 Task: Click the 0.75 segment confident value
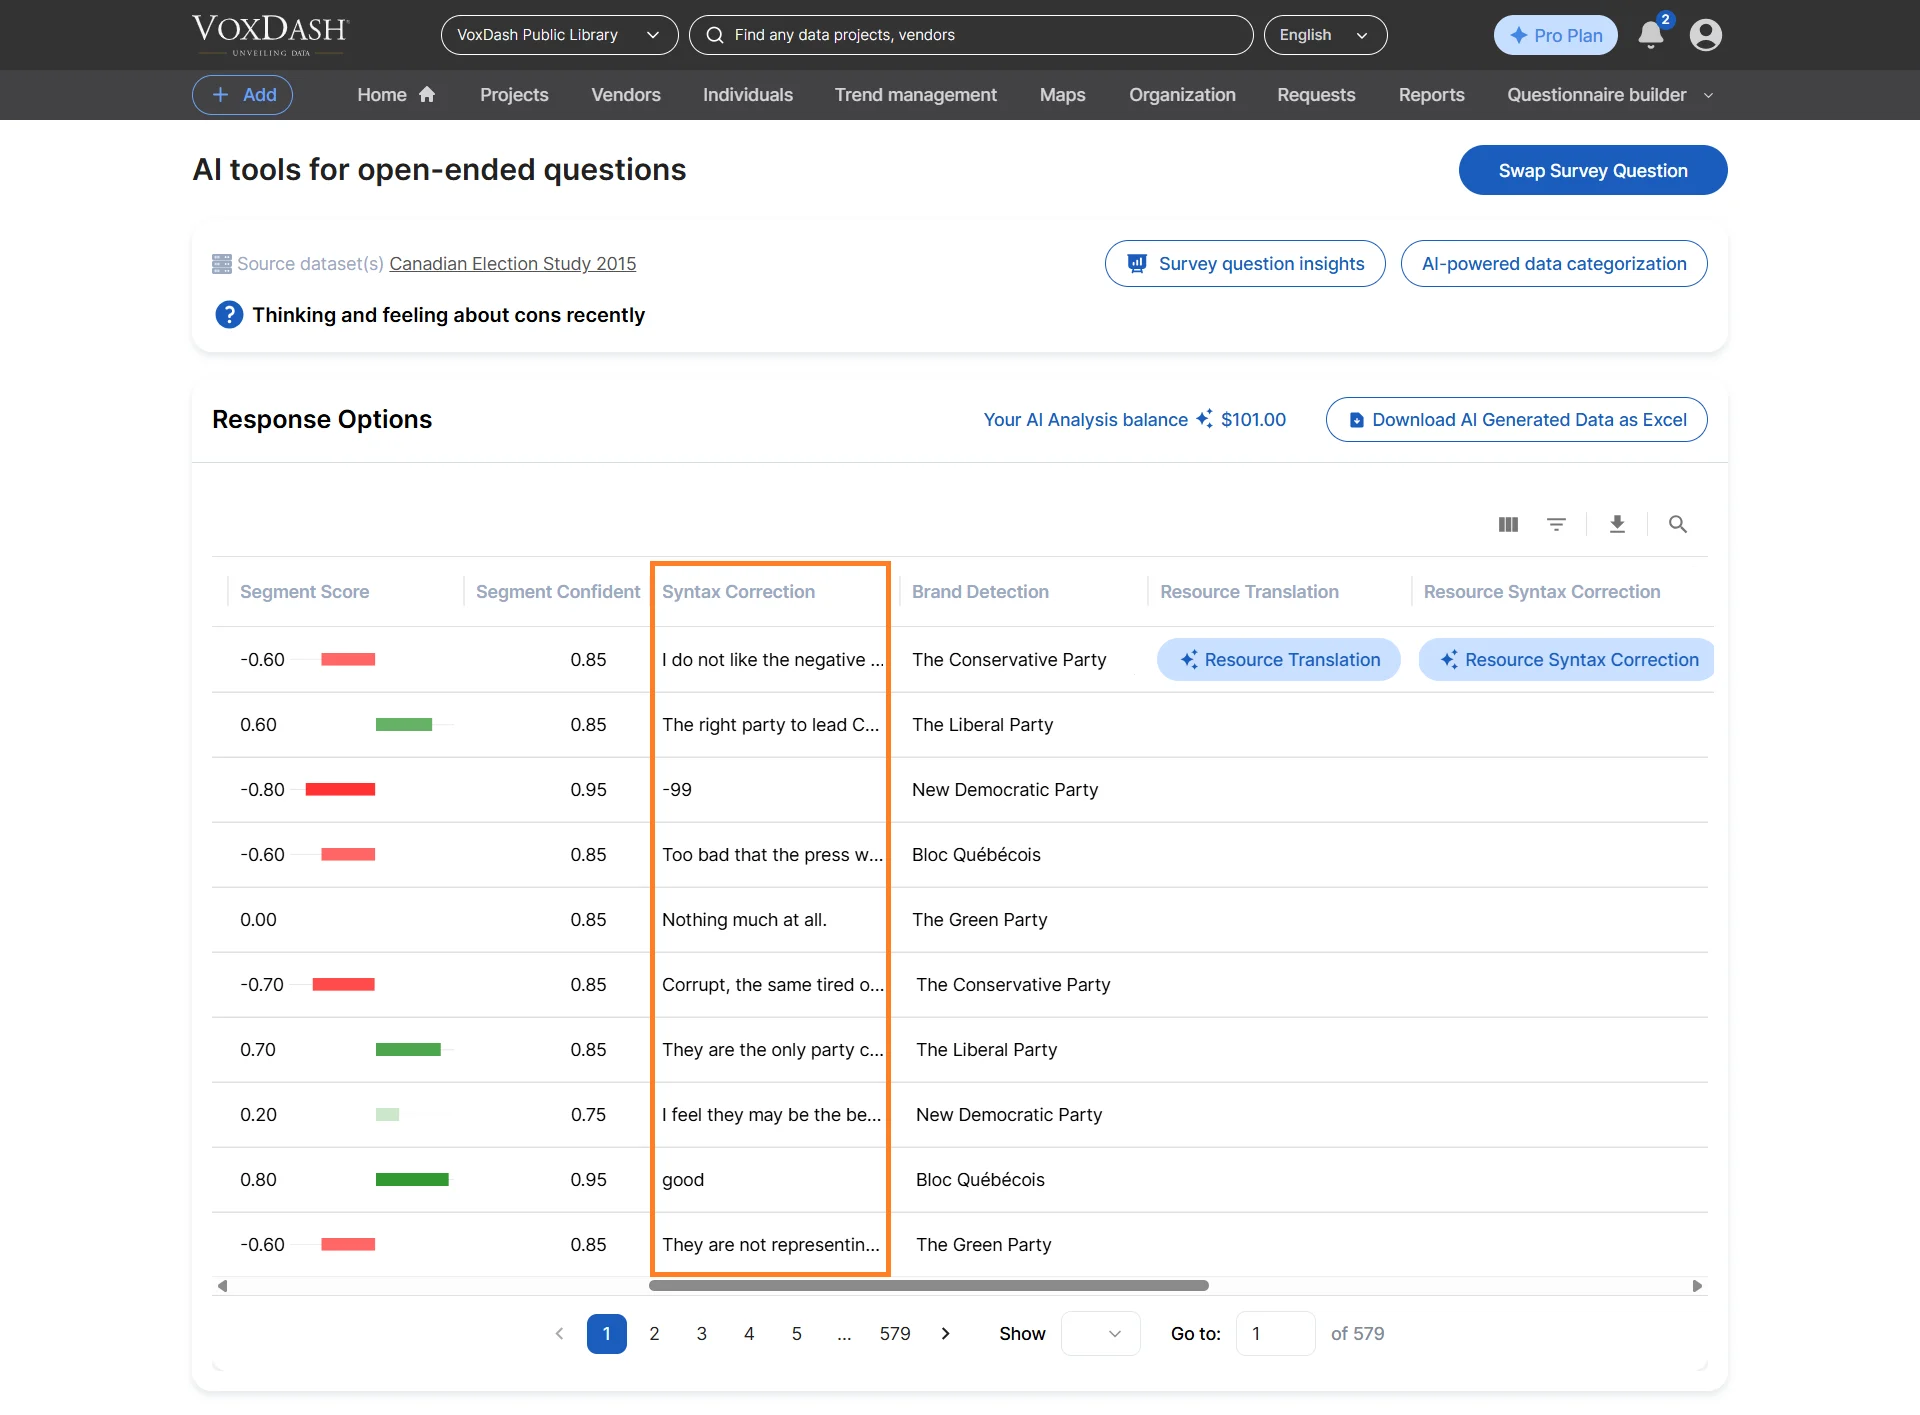click(x=588, y=1114)
